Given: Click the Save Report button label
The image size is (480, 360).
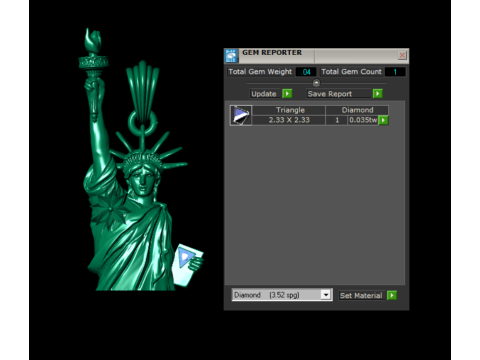Looking at the screenshot, I should tap(339, 94).
